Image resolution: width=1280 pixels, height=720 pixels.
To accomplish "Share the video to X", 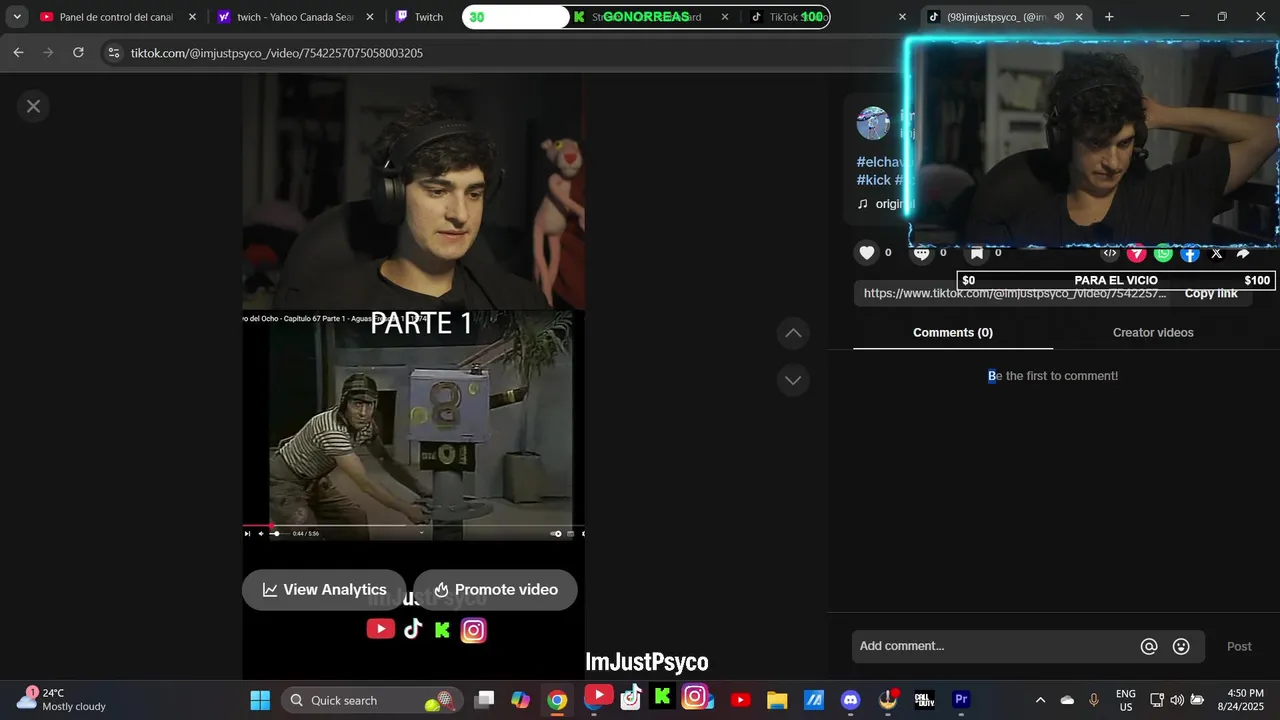I will coord(1217,253).
